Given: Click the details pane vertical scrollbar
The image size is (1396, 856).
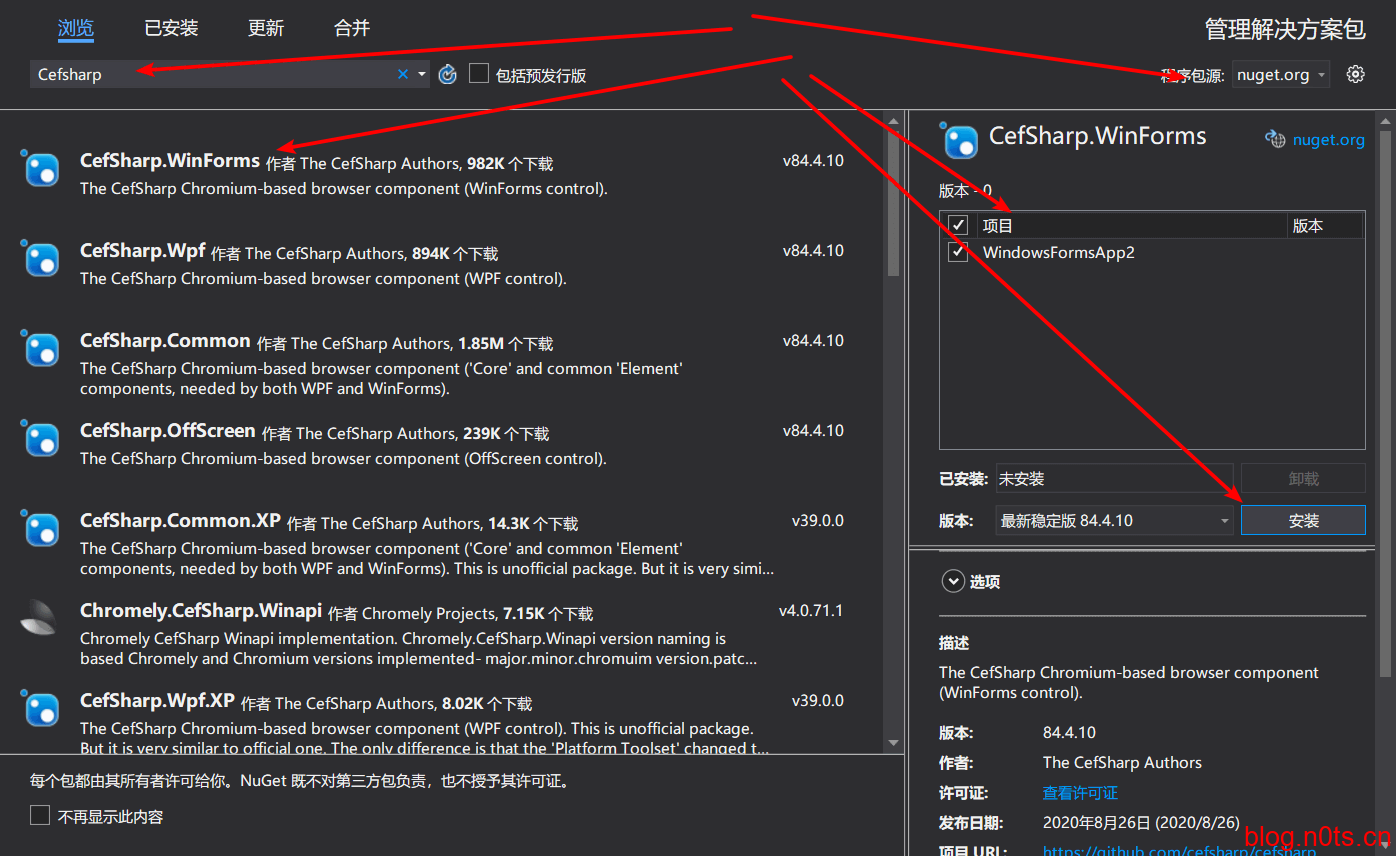Looking at the screenshot, I should (x=1385, y=403).
